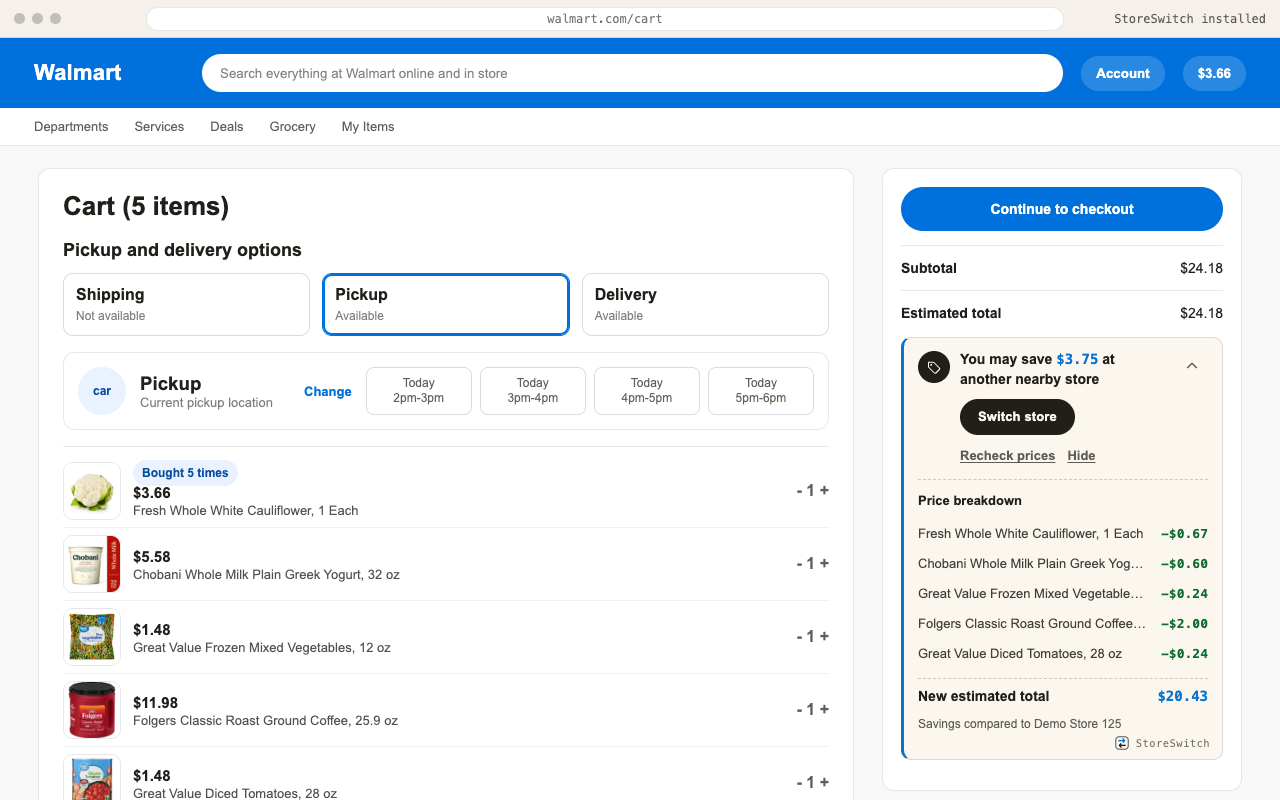This screenshot has height=800, width=1280.
Task: Open the Account button
Action: coord(1123,73)
